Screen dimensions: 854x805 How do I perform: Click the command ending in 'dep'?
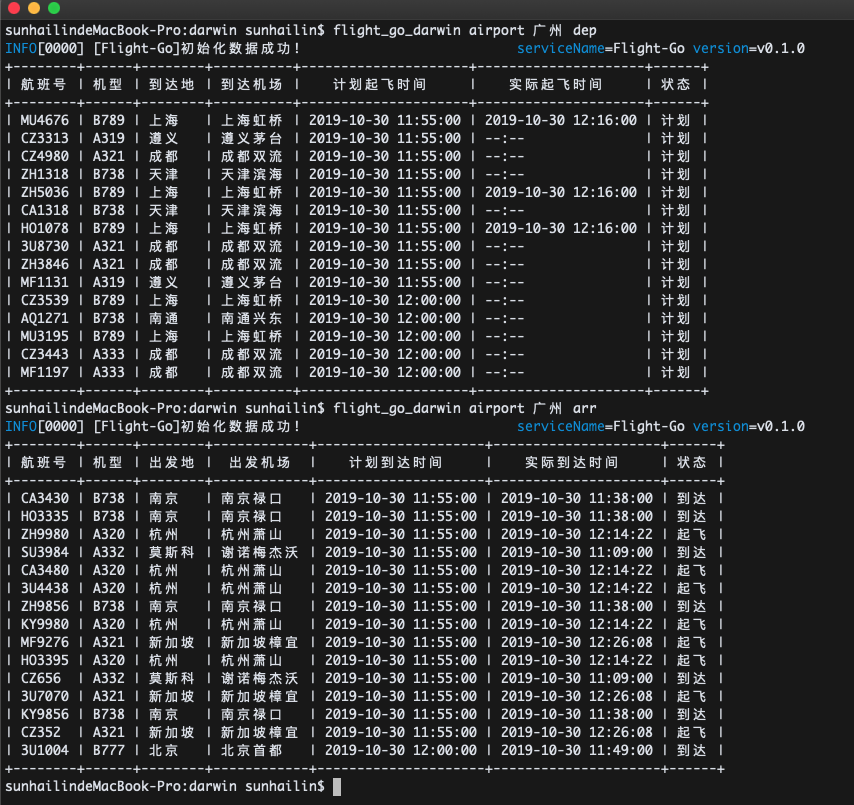(465, 30)
